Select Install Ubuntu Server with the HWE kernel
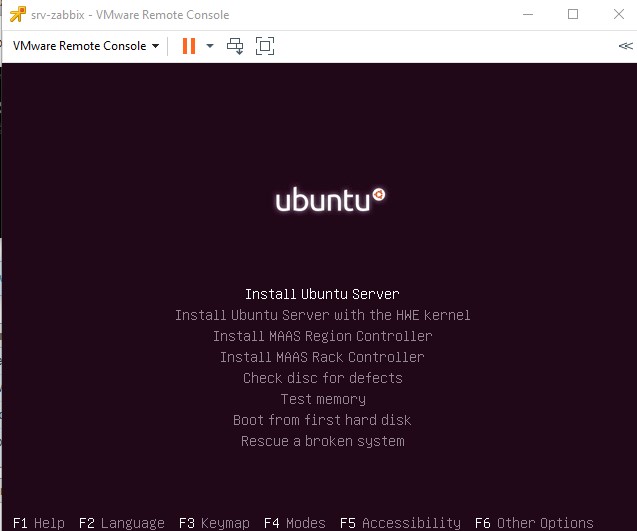This screenshot has height=531, width=637. tap(323, 315)
